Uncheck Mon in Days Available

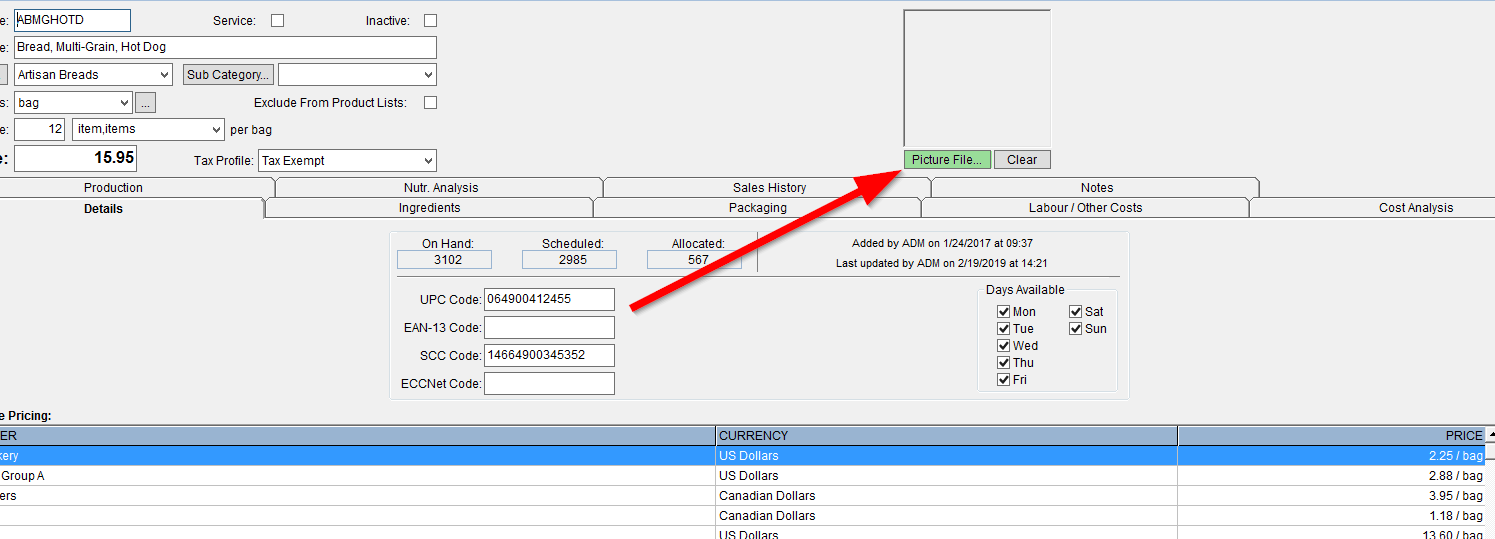tap(1003, 312)
